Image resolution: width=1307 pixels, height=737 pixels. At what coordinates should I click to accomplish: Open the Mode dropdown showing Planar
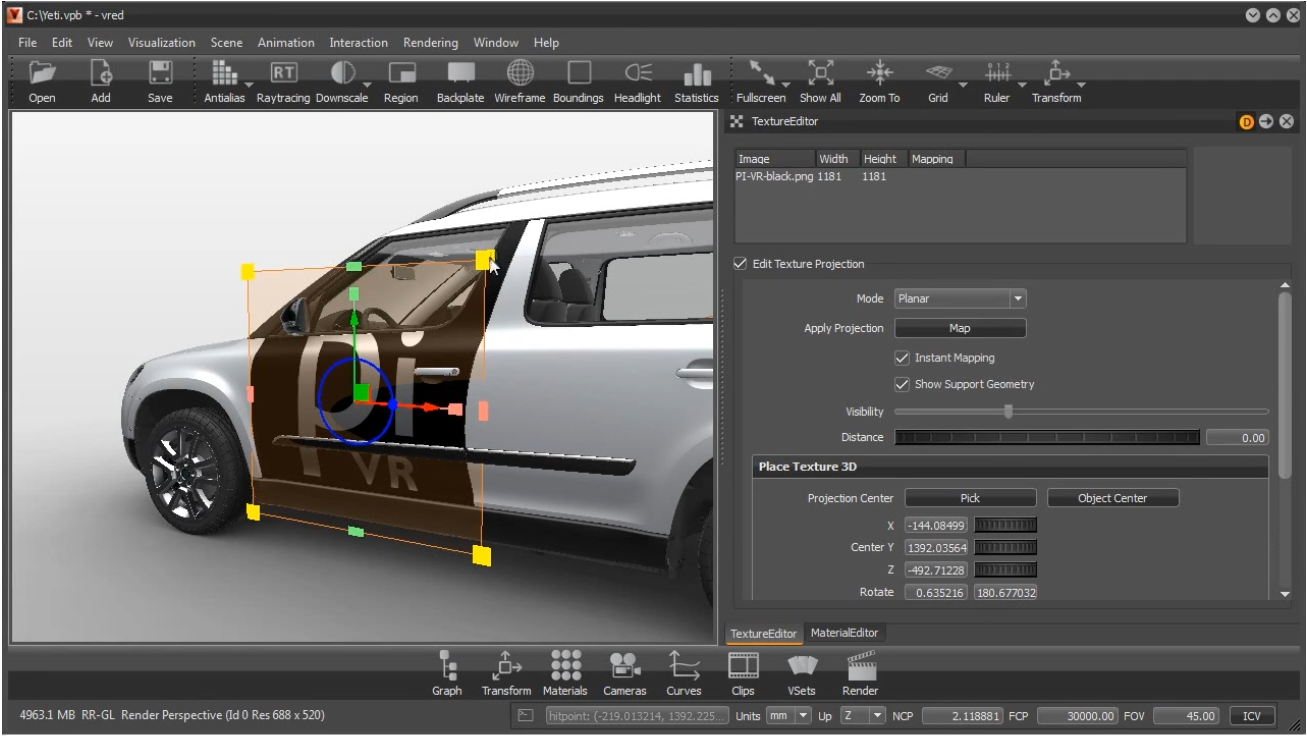[960, 299]
